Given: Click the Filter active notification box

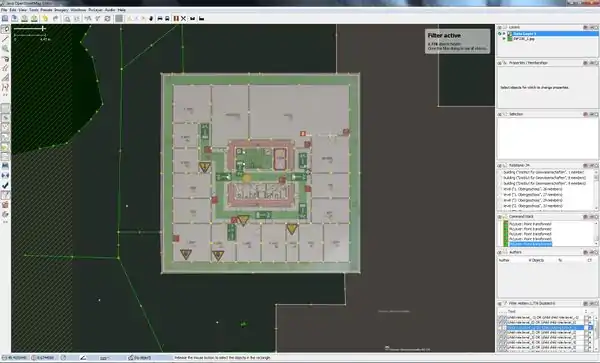Looking at the screenshot, I should click(x=458, y=41).
